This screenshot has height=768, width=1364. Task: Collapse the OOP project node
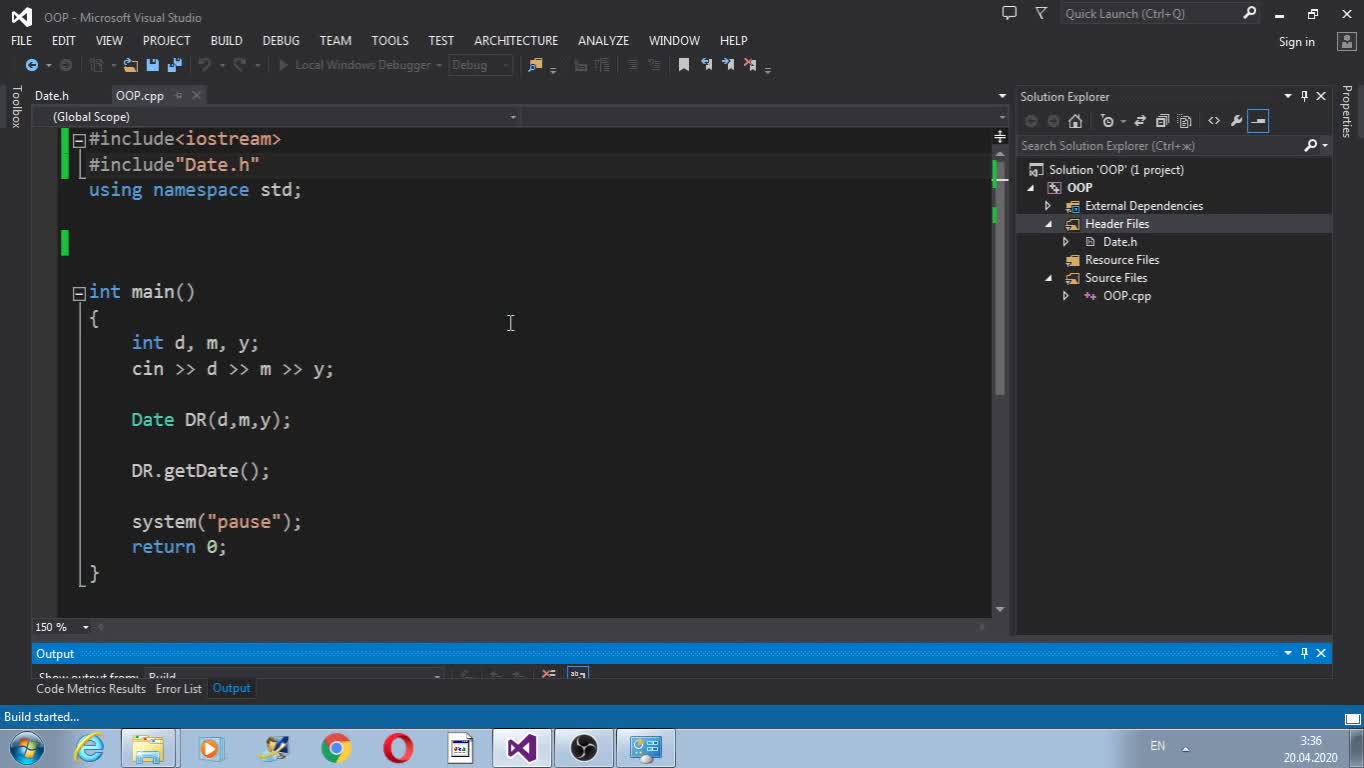click(1031, 188)
